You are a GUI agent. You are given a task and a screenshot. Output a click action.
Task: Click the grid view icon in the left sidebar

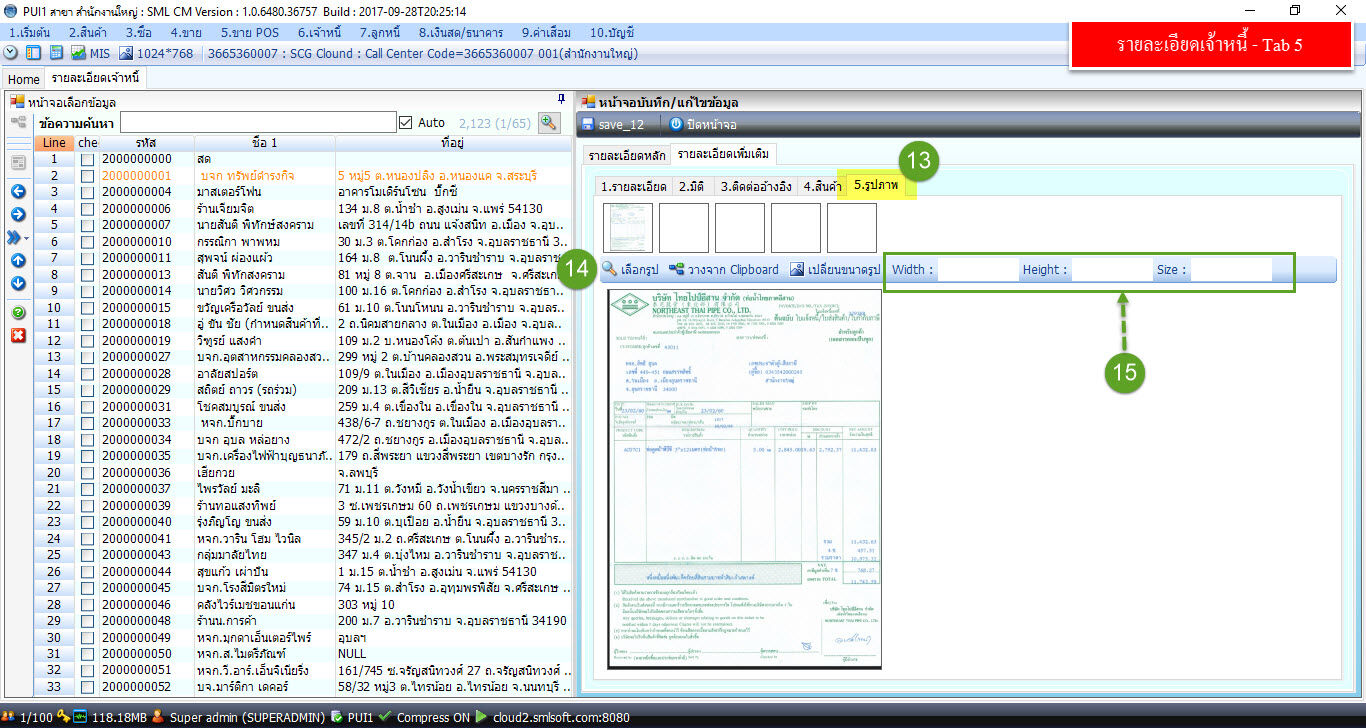point(18,162)
